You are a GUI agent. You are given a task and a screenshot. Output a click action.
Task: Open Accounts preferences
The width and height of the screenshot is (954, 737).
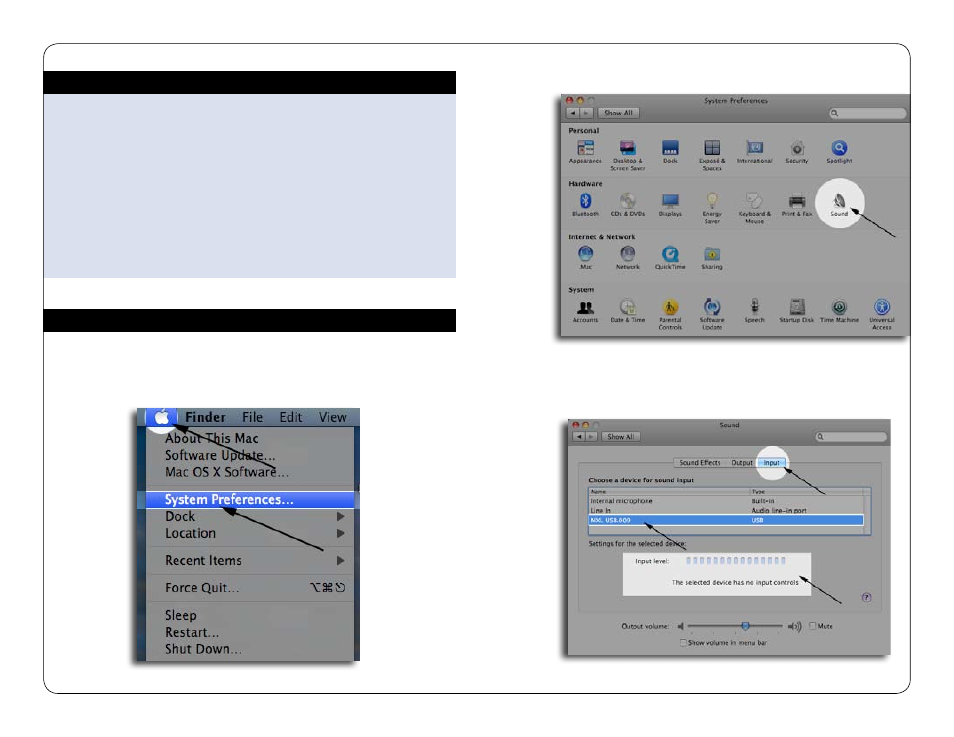585,310
